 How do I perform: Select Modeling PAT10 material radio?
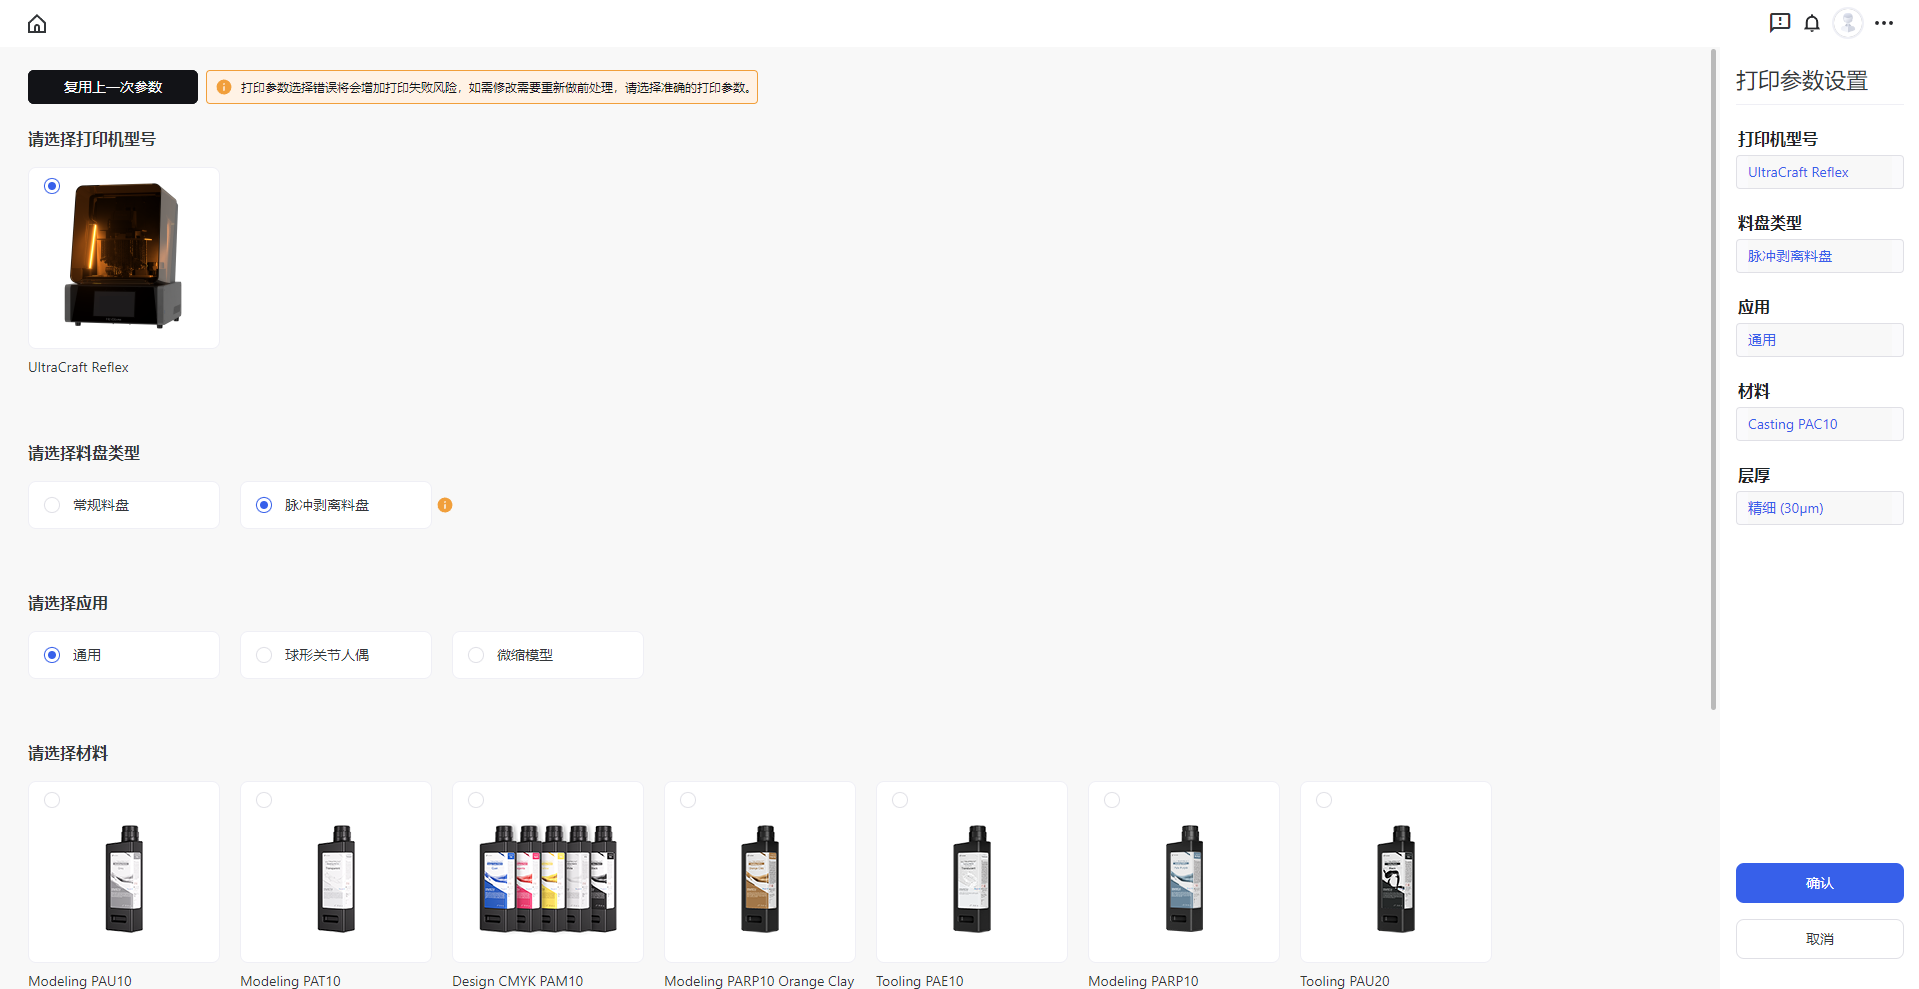264,800
